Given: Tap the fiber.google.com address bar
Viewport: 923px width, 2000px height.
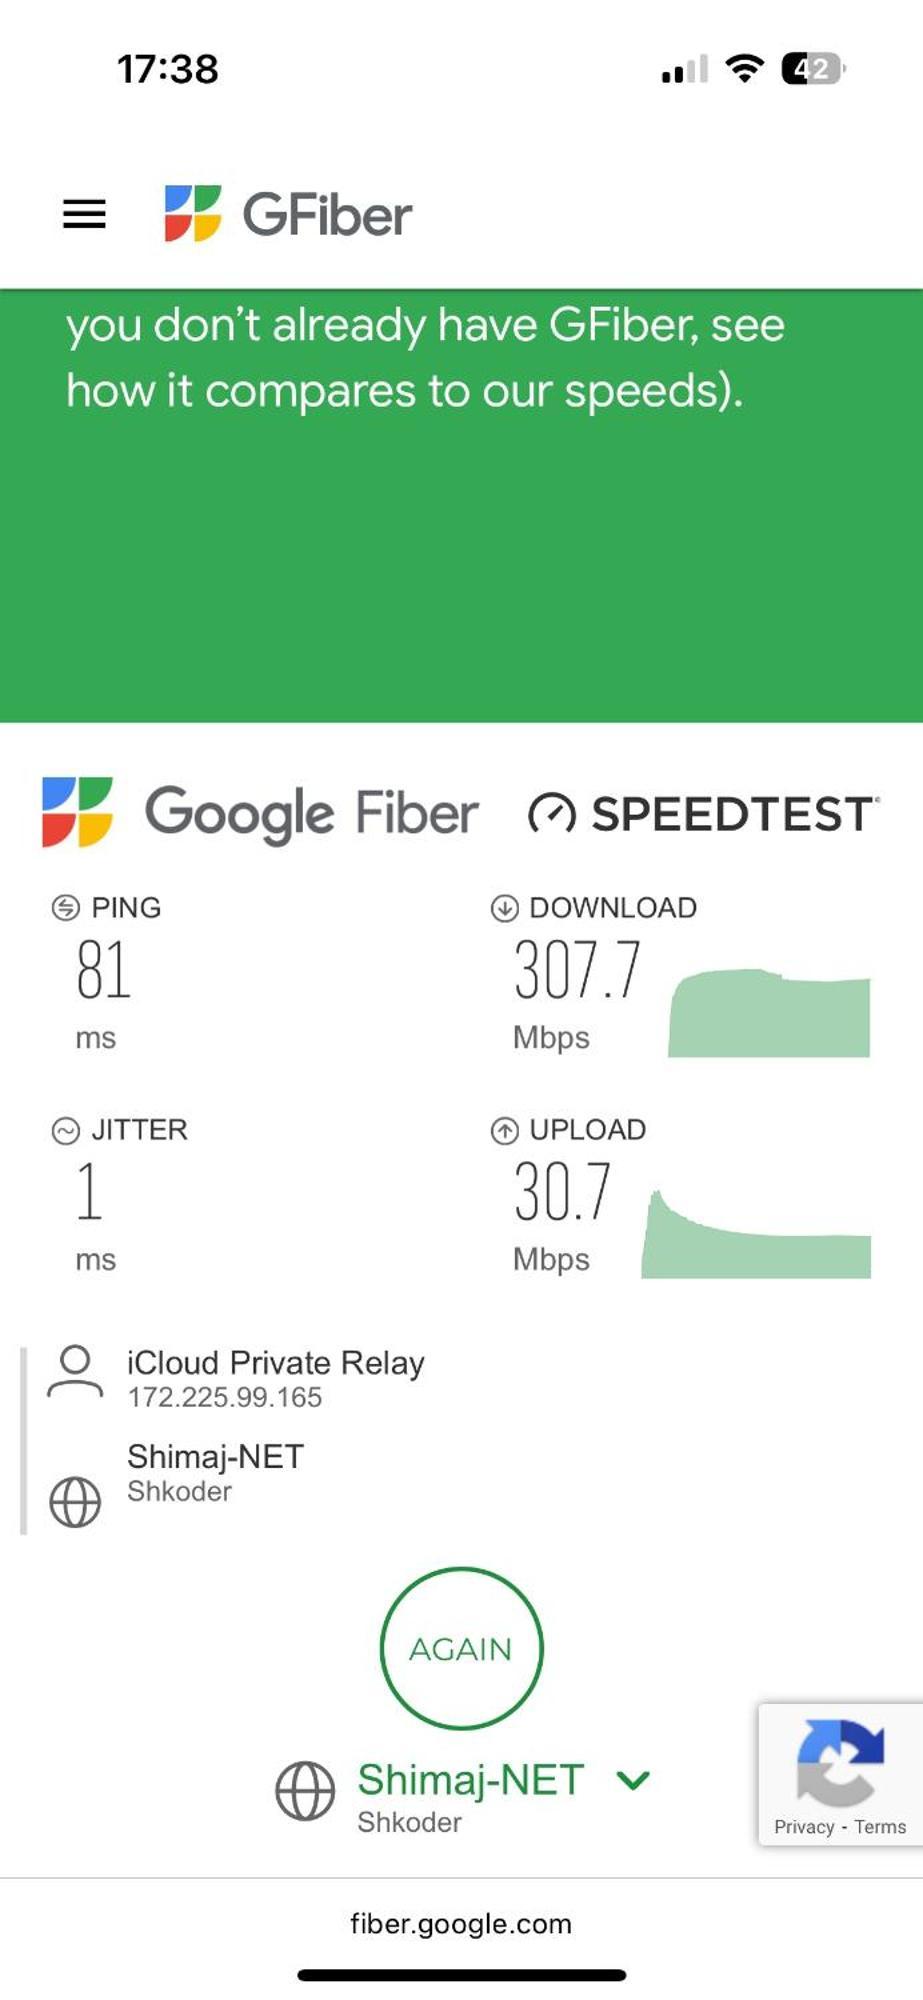Looking at the screenshot, I should [461, 1924].
